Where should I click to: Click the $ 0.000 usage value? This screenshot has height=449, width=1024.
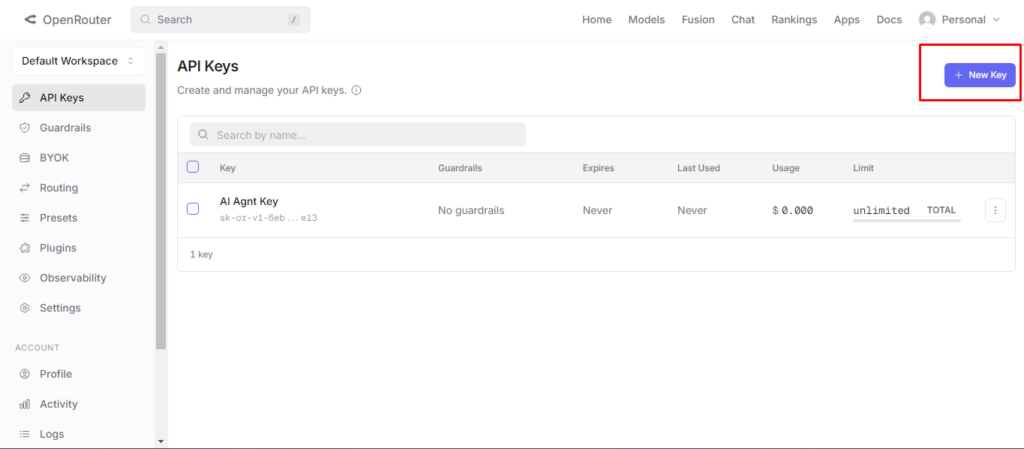coord(792,210)
